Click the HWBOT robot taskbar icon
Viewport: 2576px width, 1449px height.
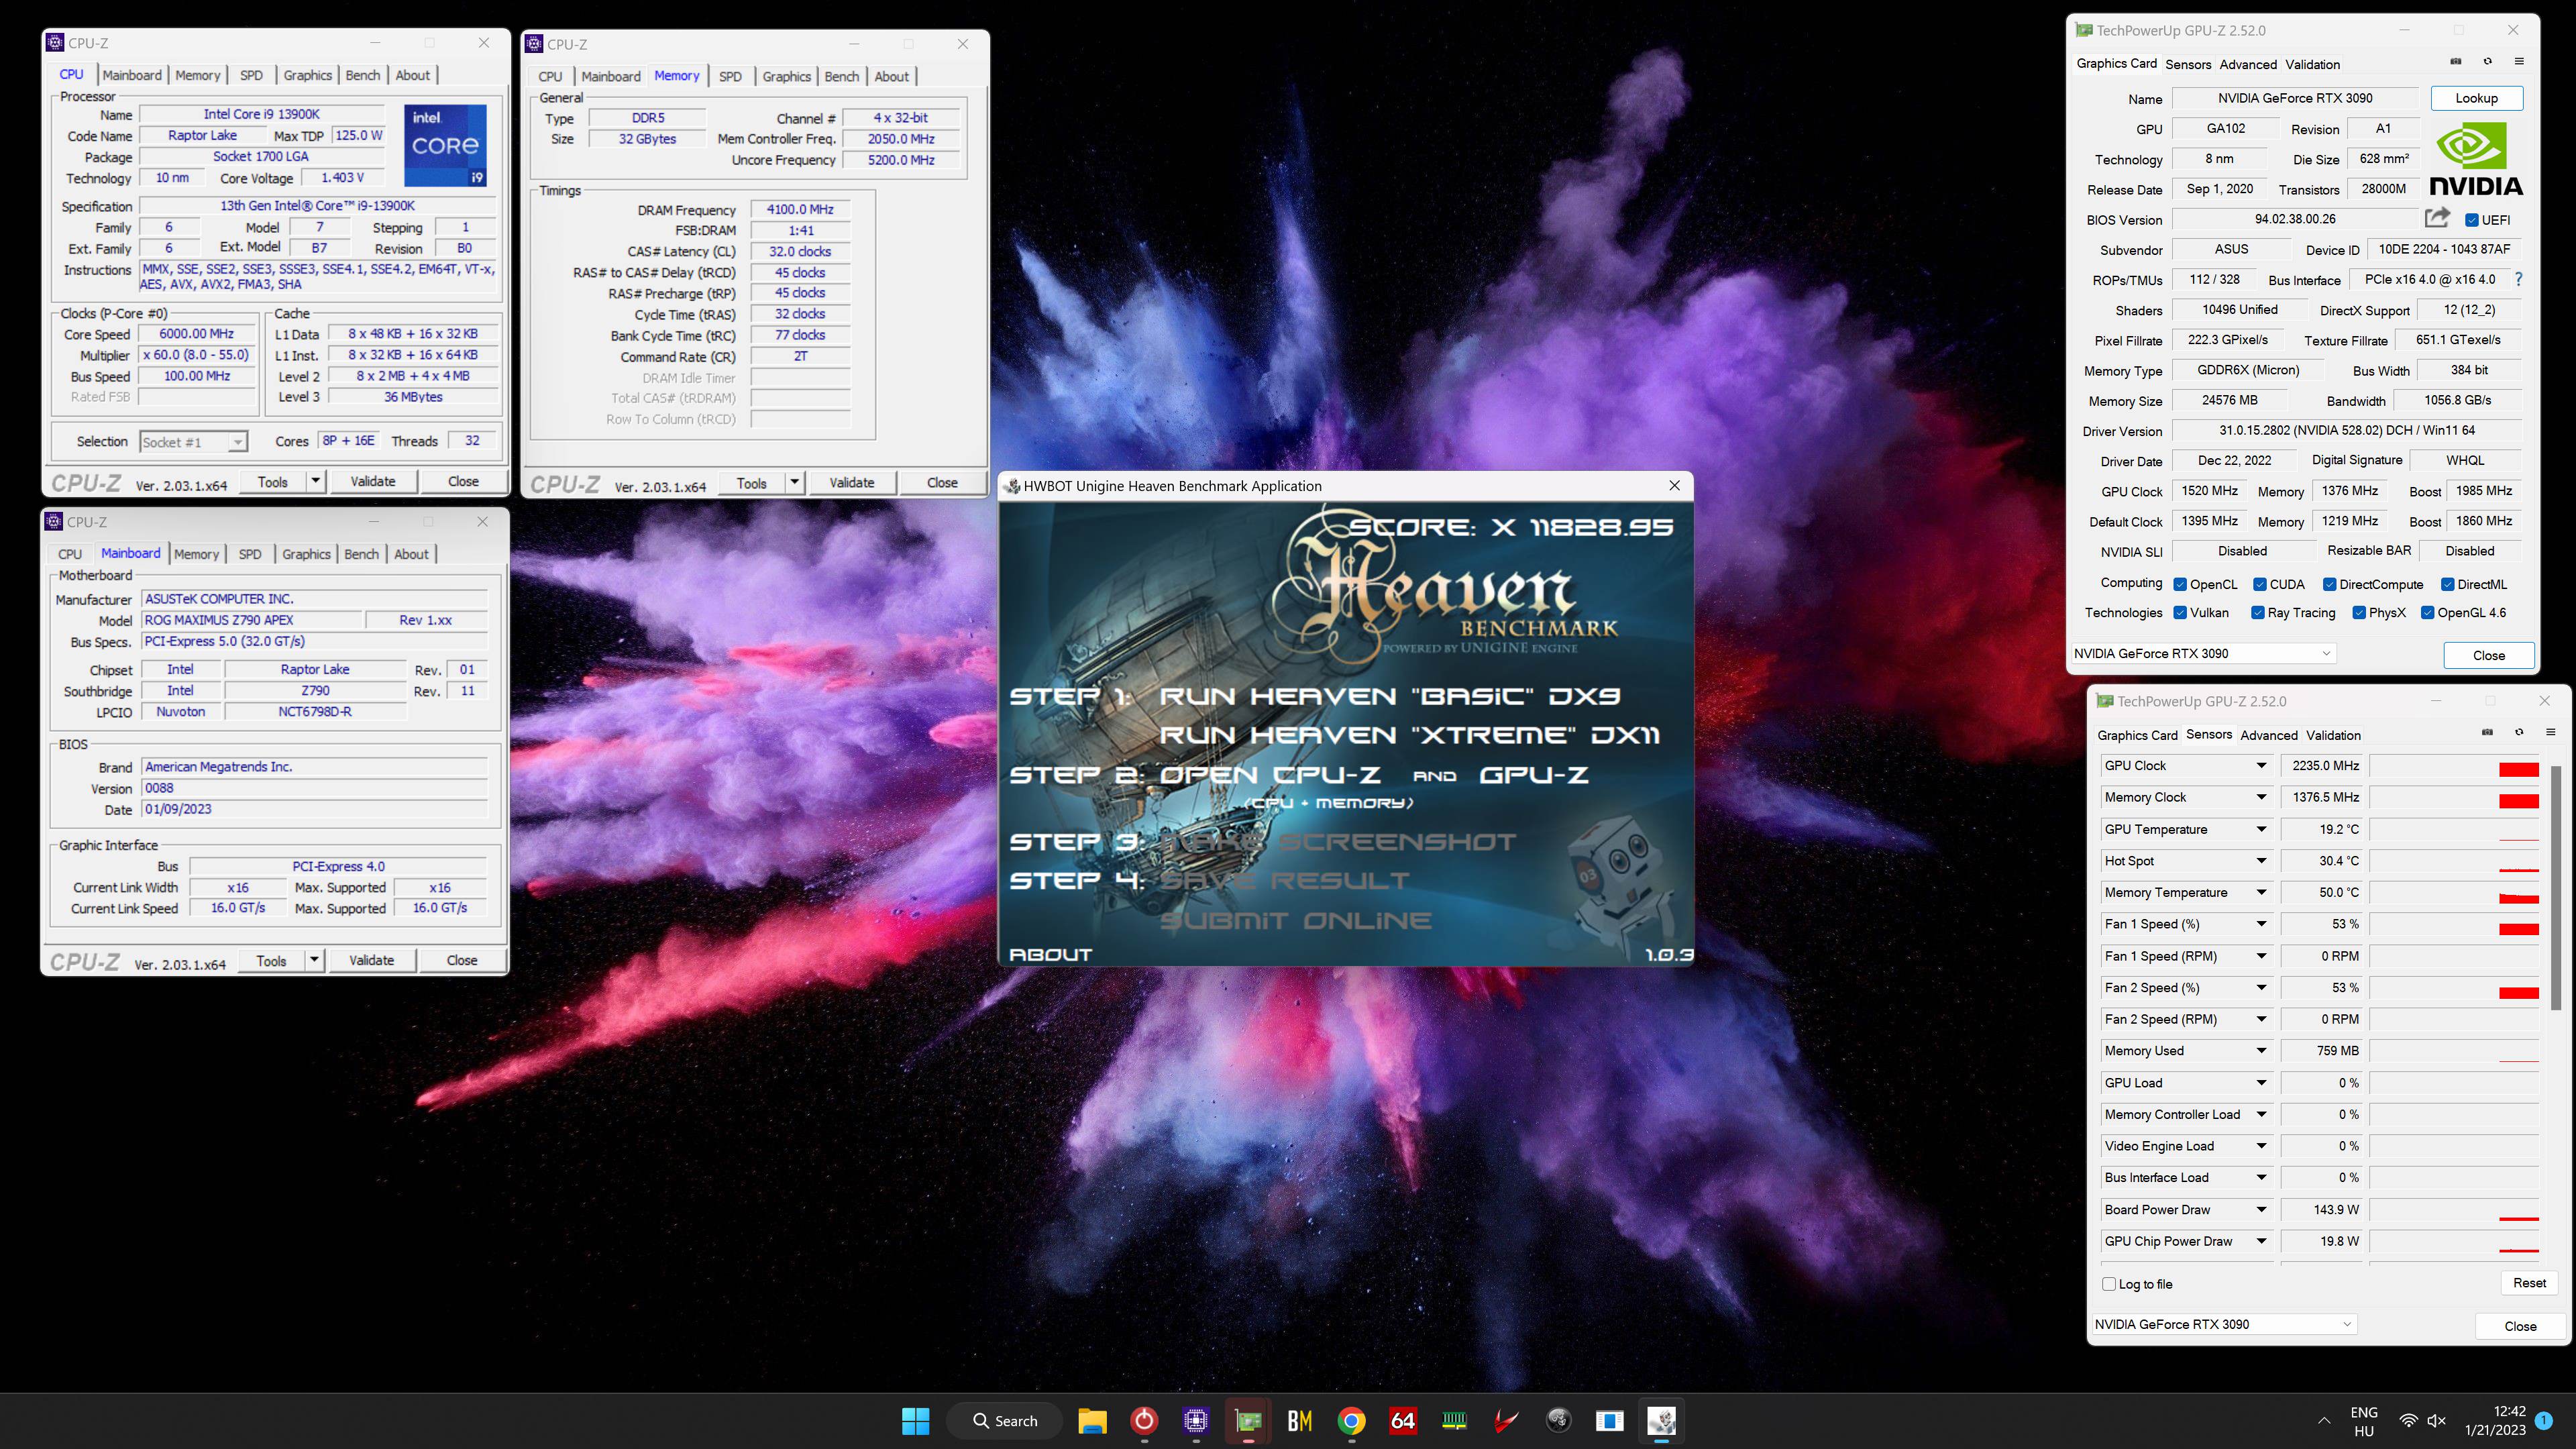(x=1662, y=1420)
